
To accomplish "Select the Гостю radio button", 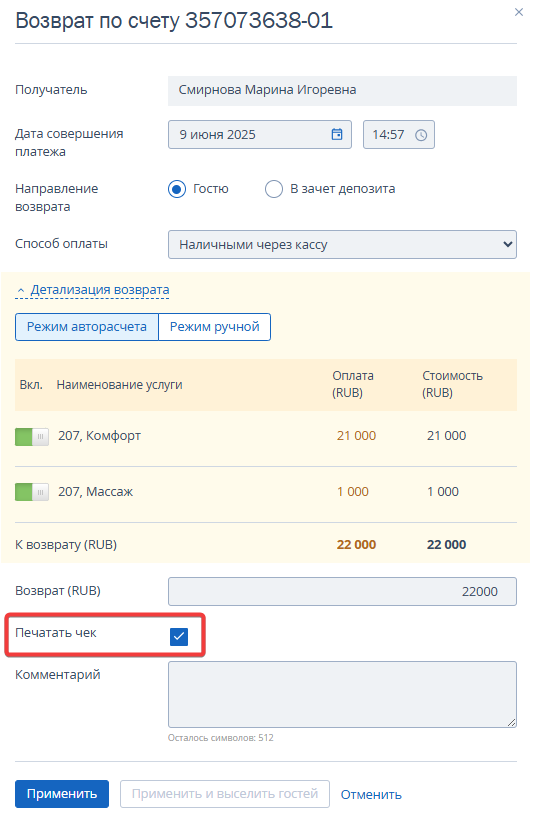I will click(x=177, y=189).
